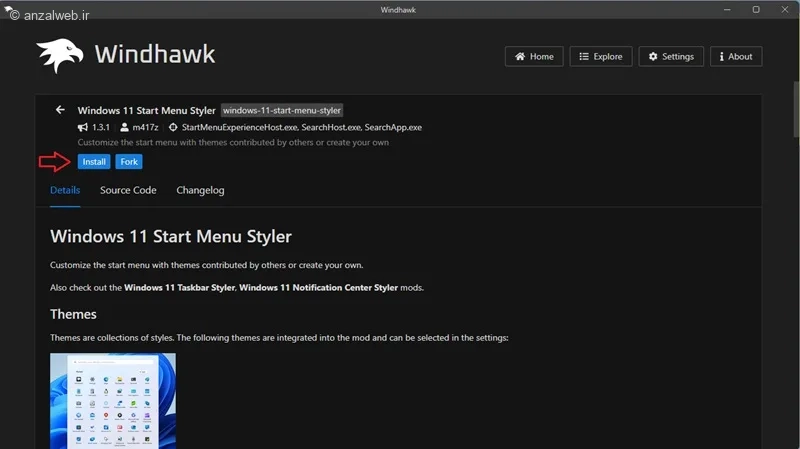This screenshot has height=449, width=800.
Task: Follow the Windows 11 Taskbar Styler link
Action: (x=179, y=288)
